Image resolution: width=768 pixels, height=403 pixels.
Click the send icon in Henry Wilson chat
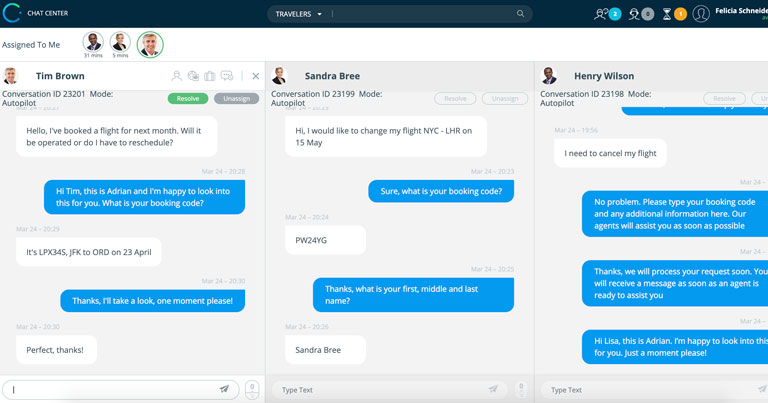pos(762,389)
